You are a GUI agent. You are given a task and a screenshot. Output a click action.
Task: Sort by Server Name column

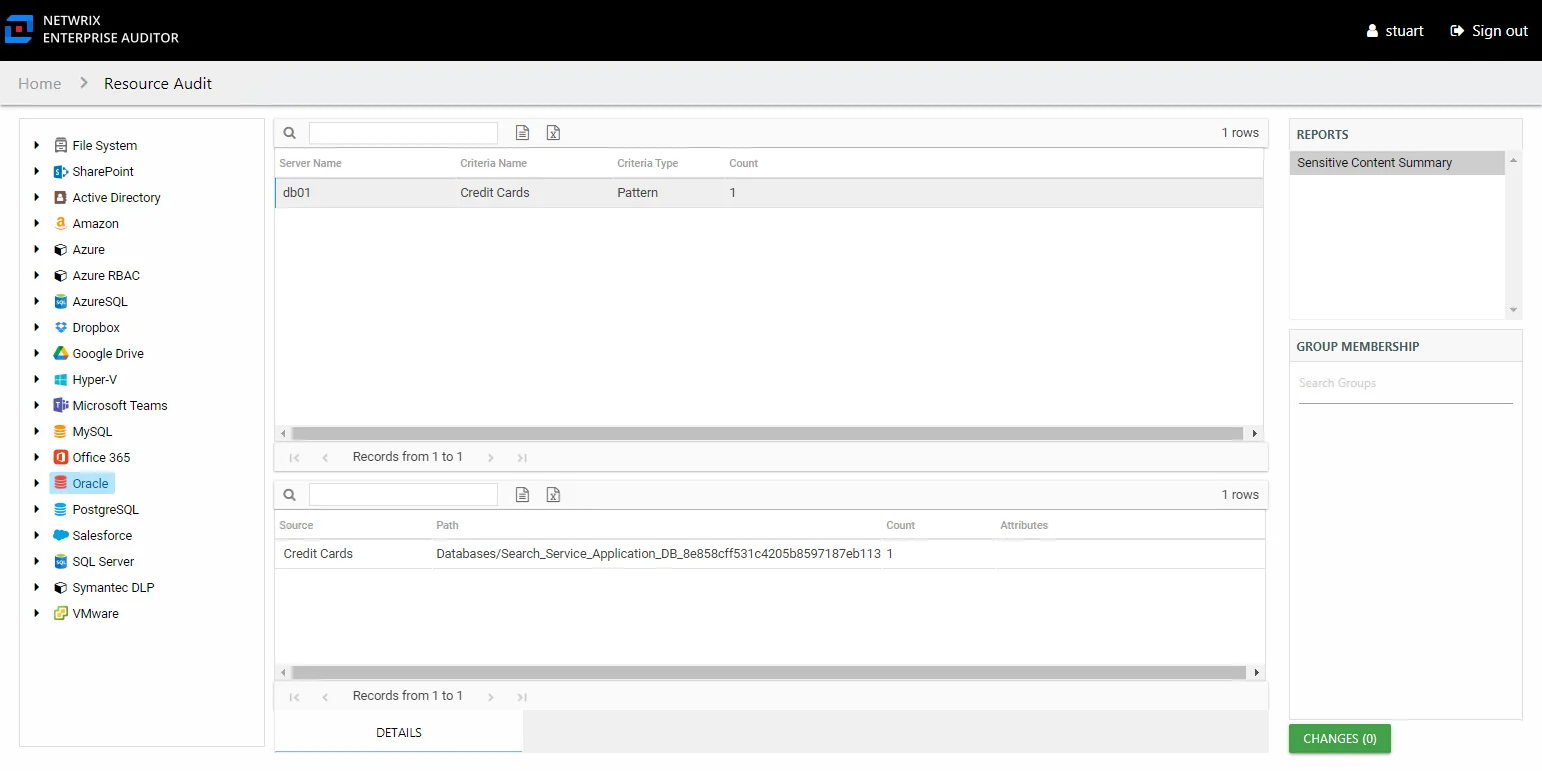coord(310,163)
